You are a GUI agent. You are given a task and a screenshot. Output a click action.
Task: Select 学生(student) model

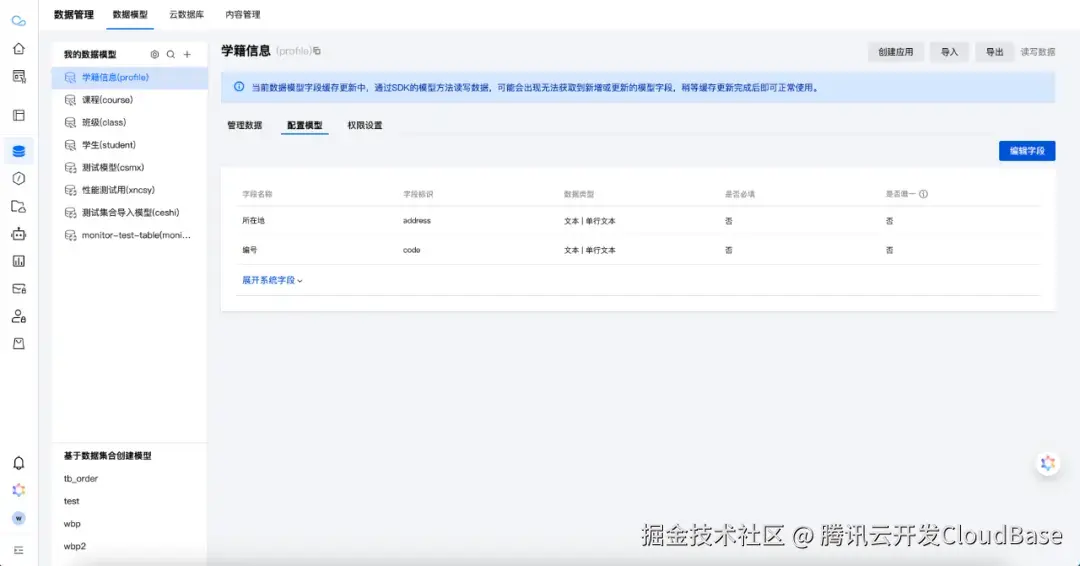pyautogui.click(x=129, y=145)
